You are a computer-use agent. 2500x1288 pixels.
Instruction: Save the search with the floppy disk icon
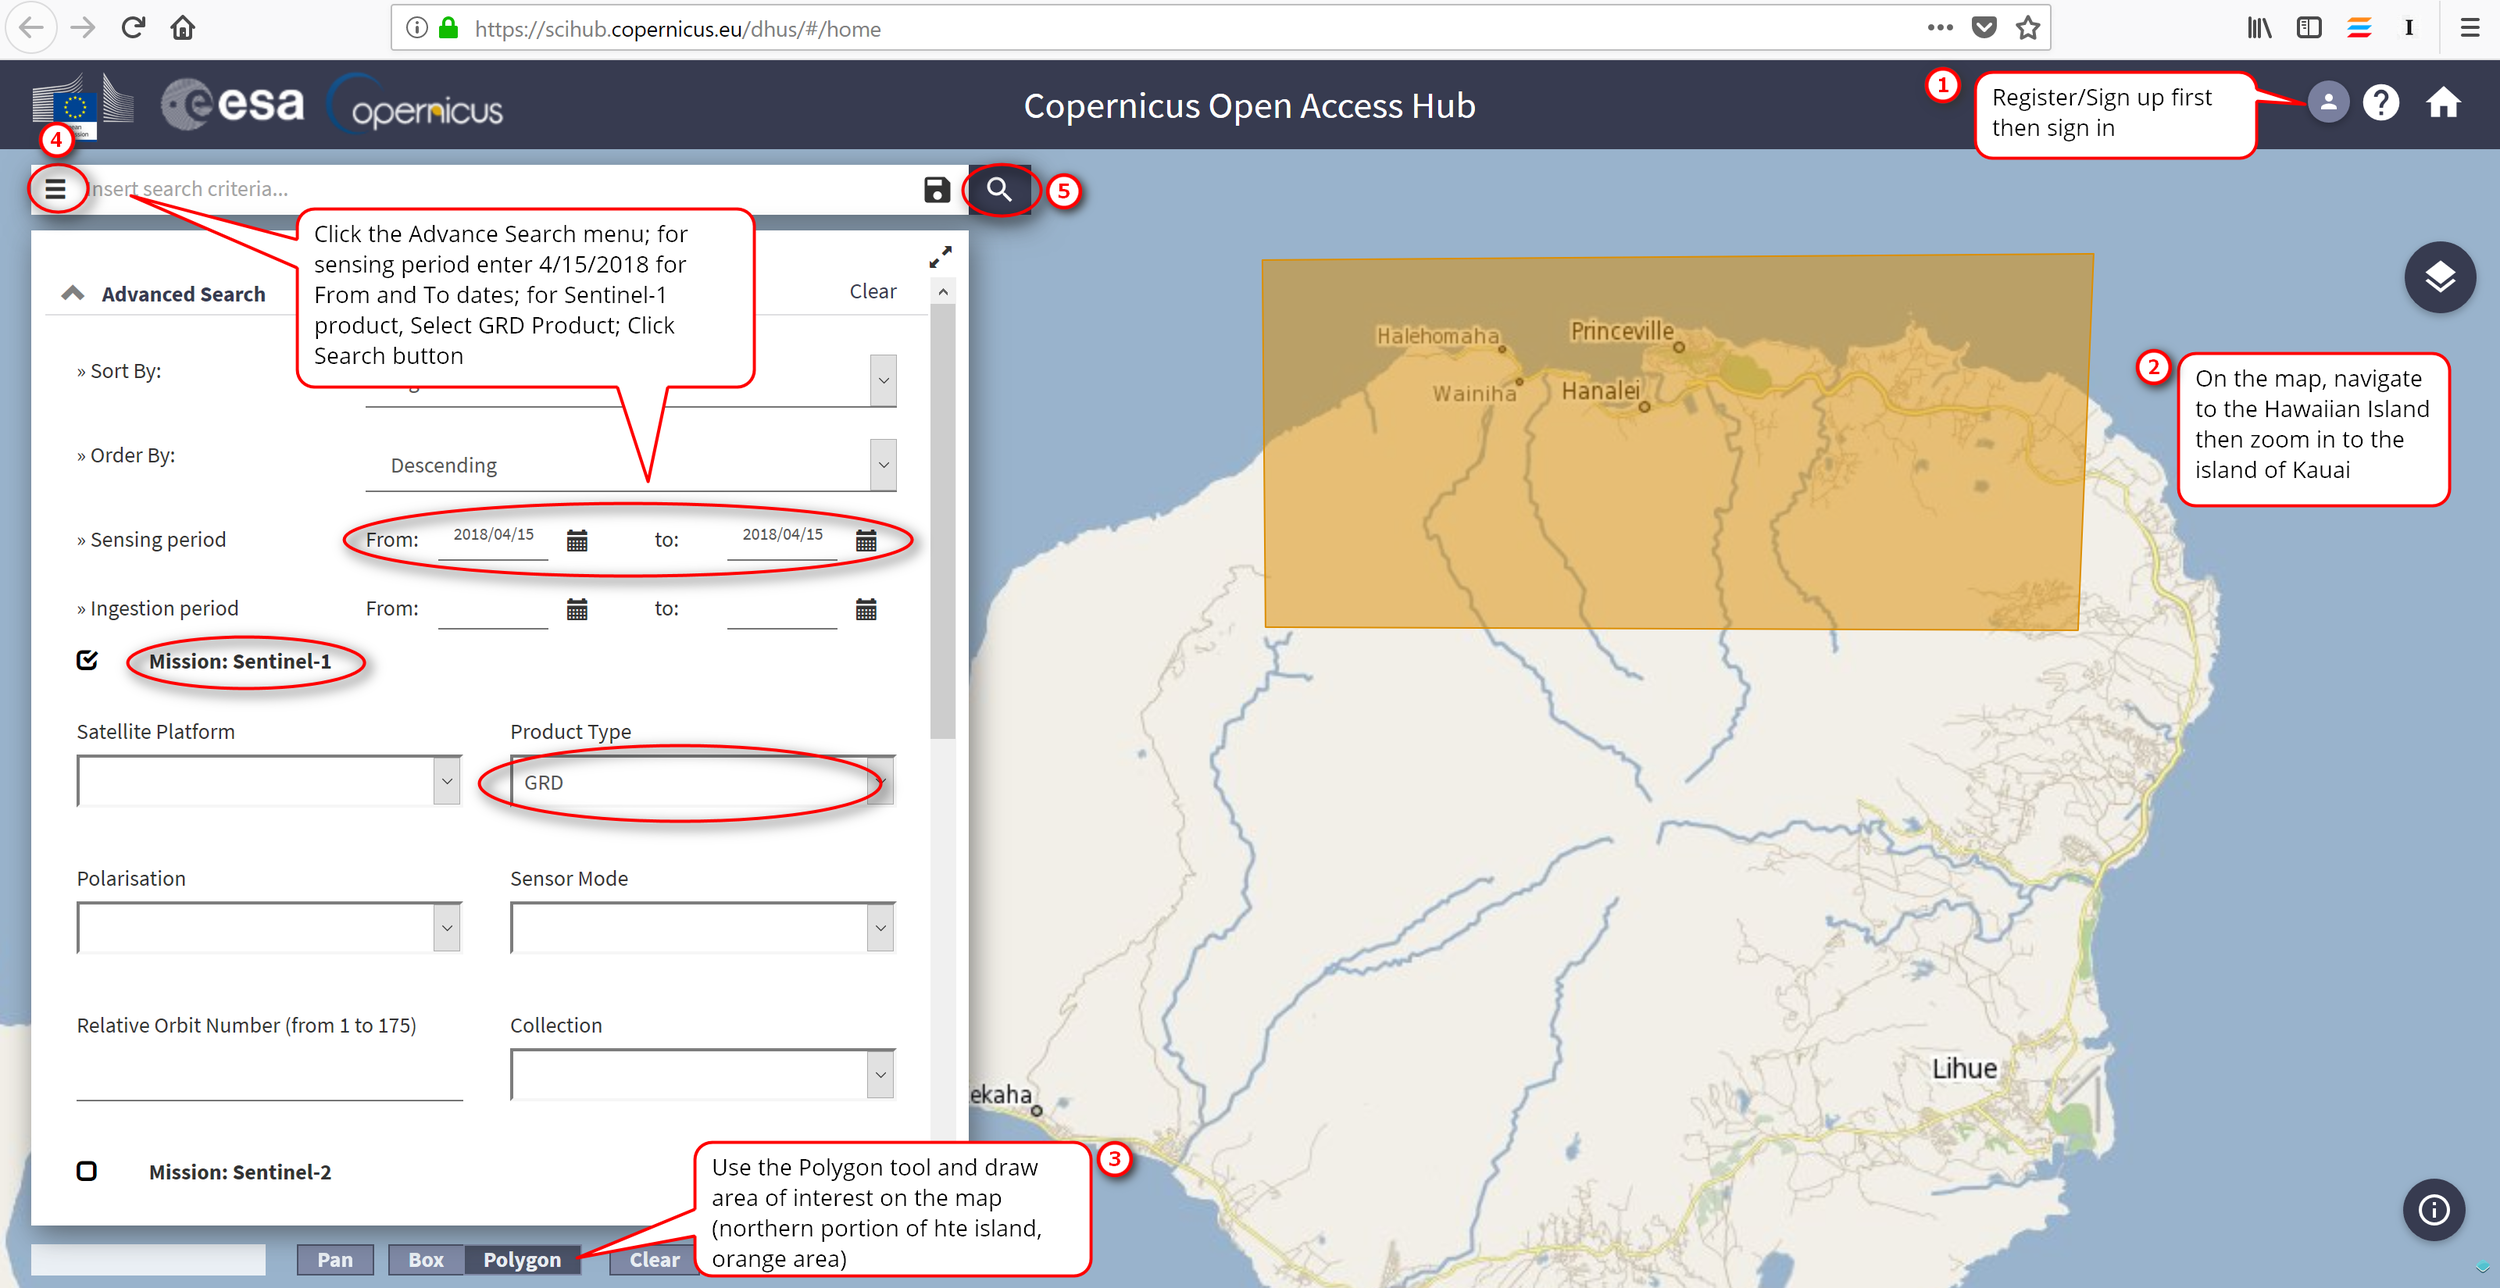[x=937, y=189]
